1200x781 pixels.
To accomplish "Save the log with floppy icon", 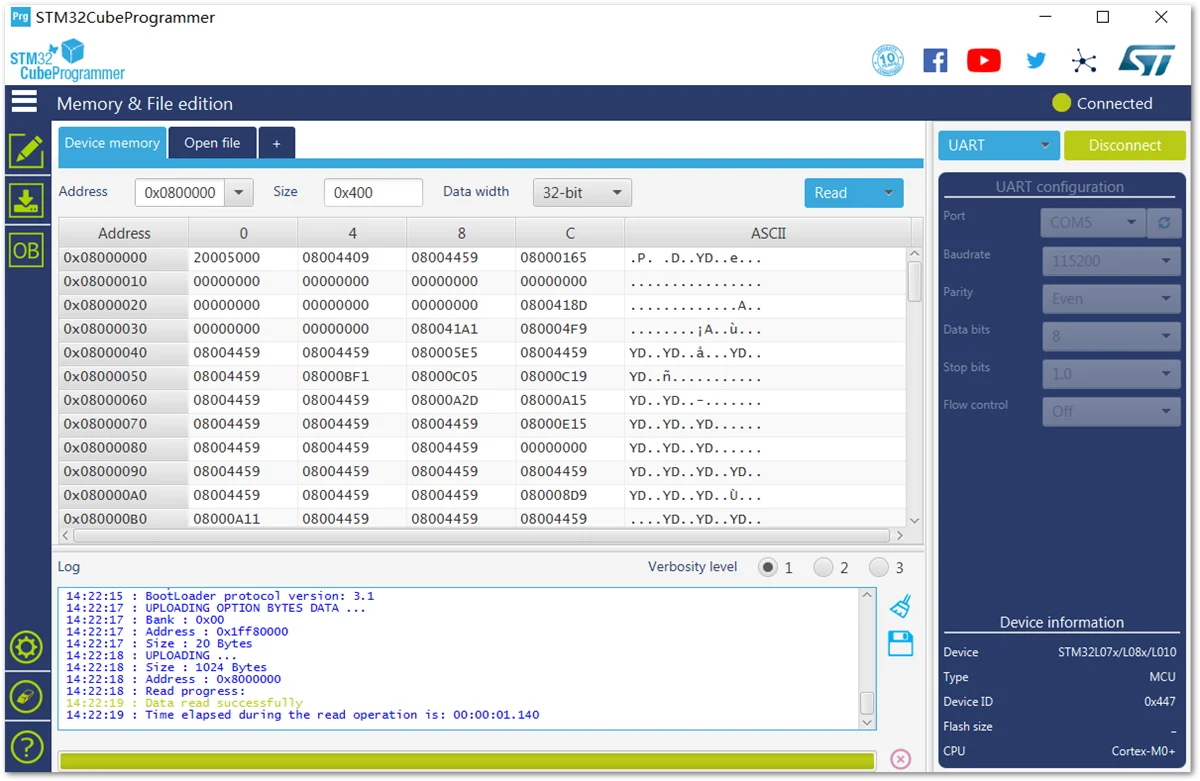I will pos(901,643).
